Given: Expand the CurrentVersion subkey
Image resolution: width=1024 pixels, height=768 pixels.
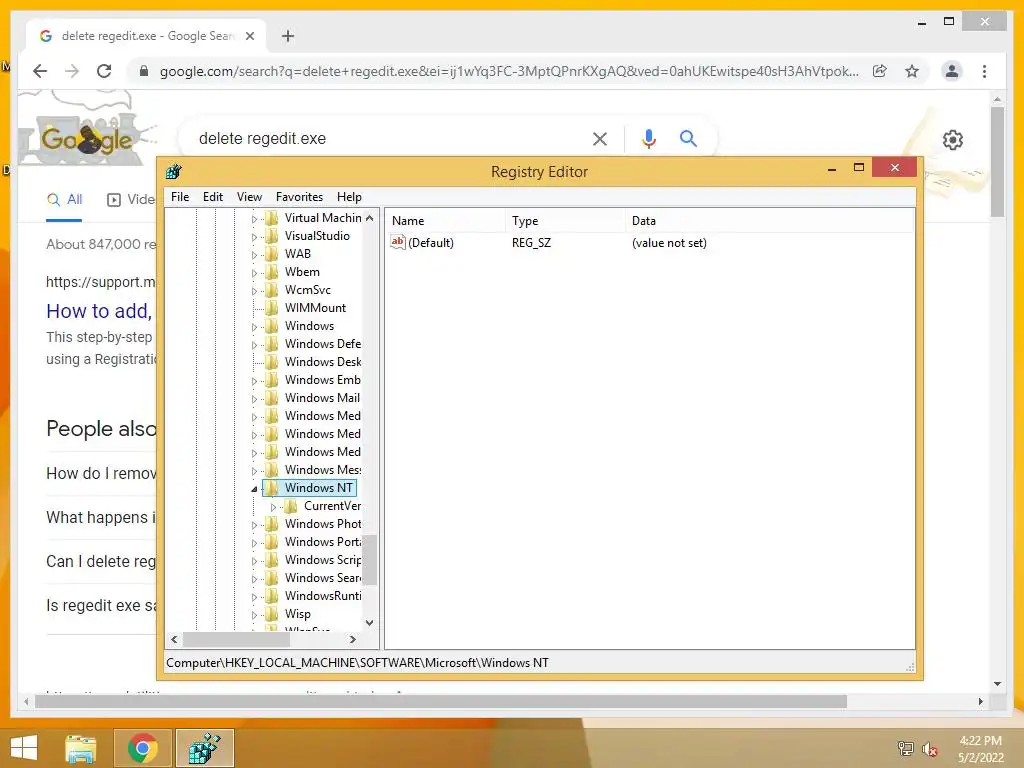Looking at the screenshot, I should (x=274, y=507).
